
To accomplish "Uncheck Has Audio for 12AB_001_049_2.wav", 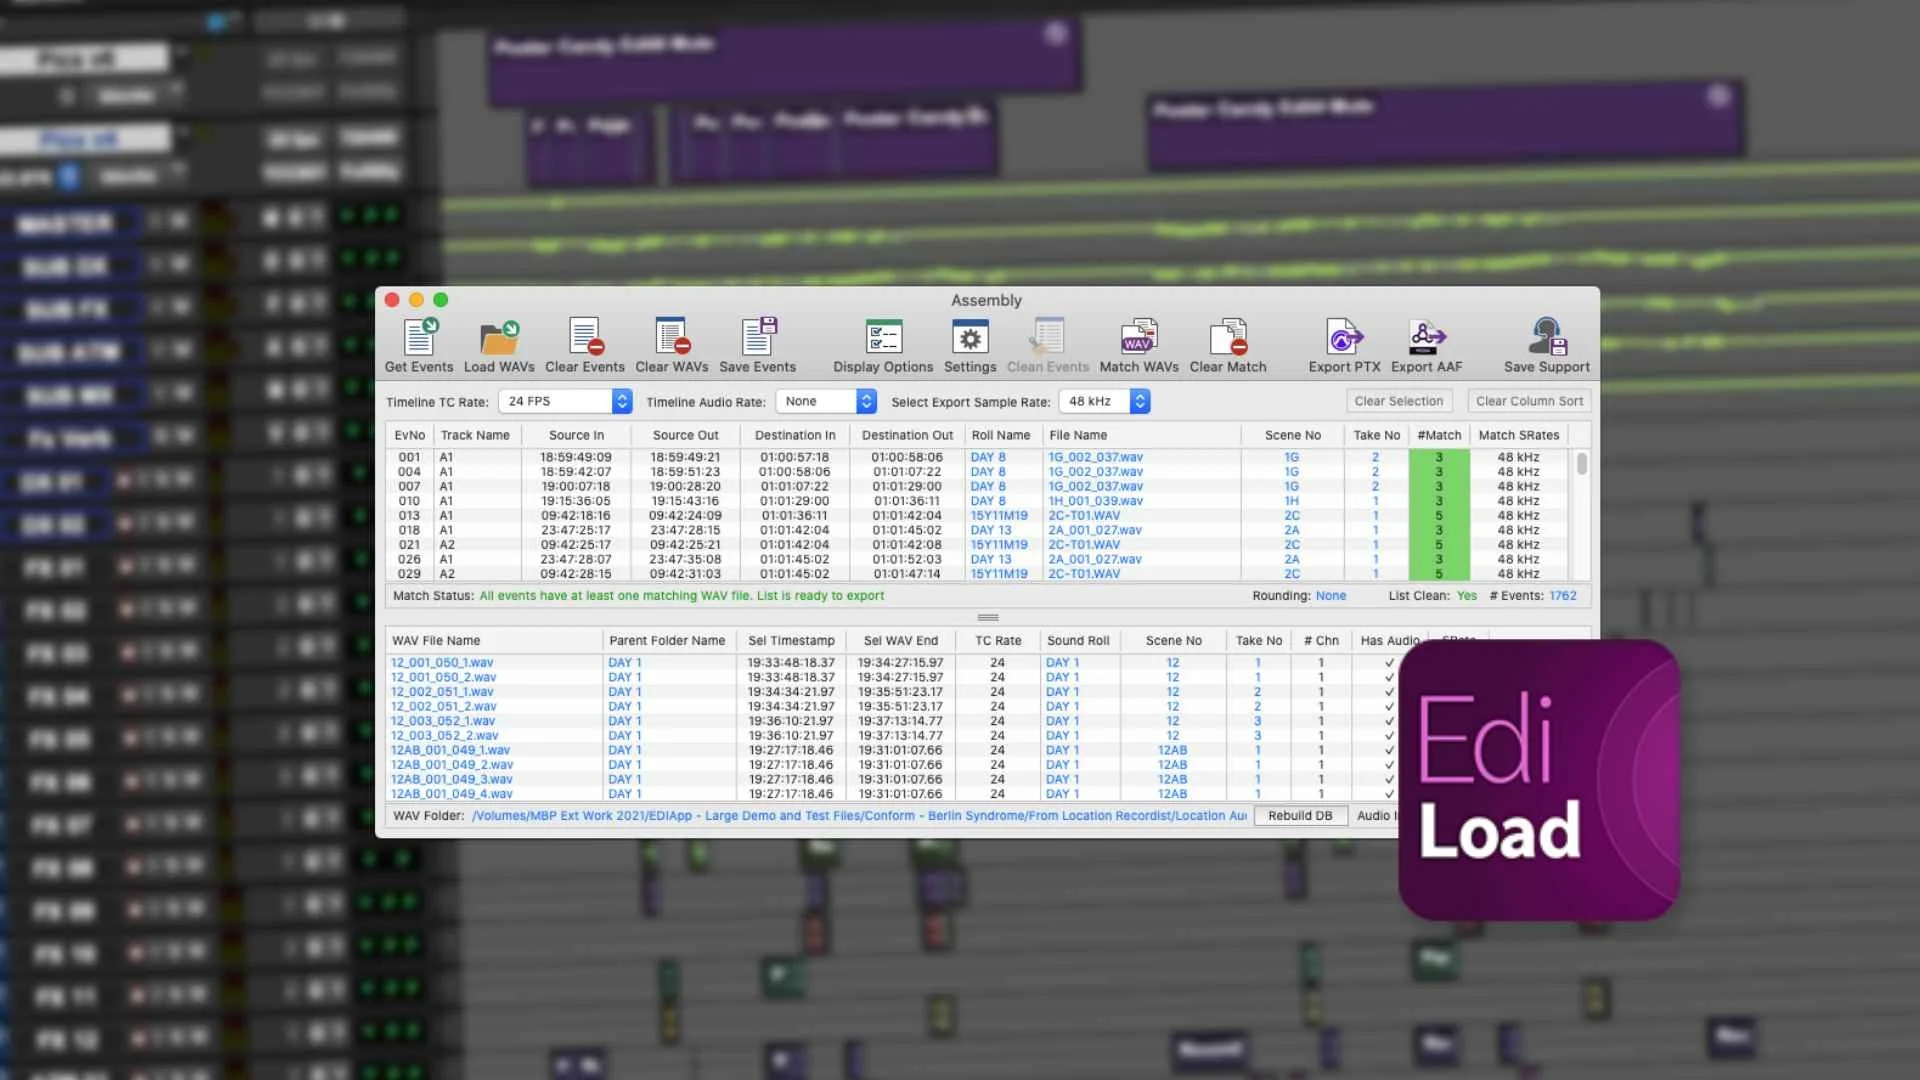I will click(1389, 764).
